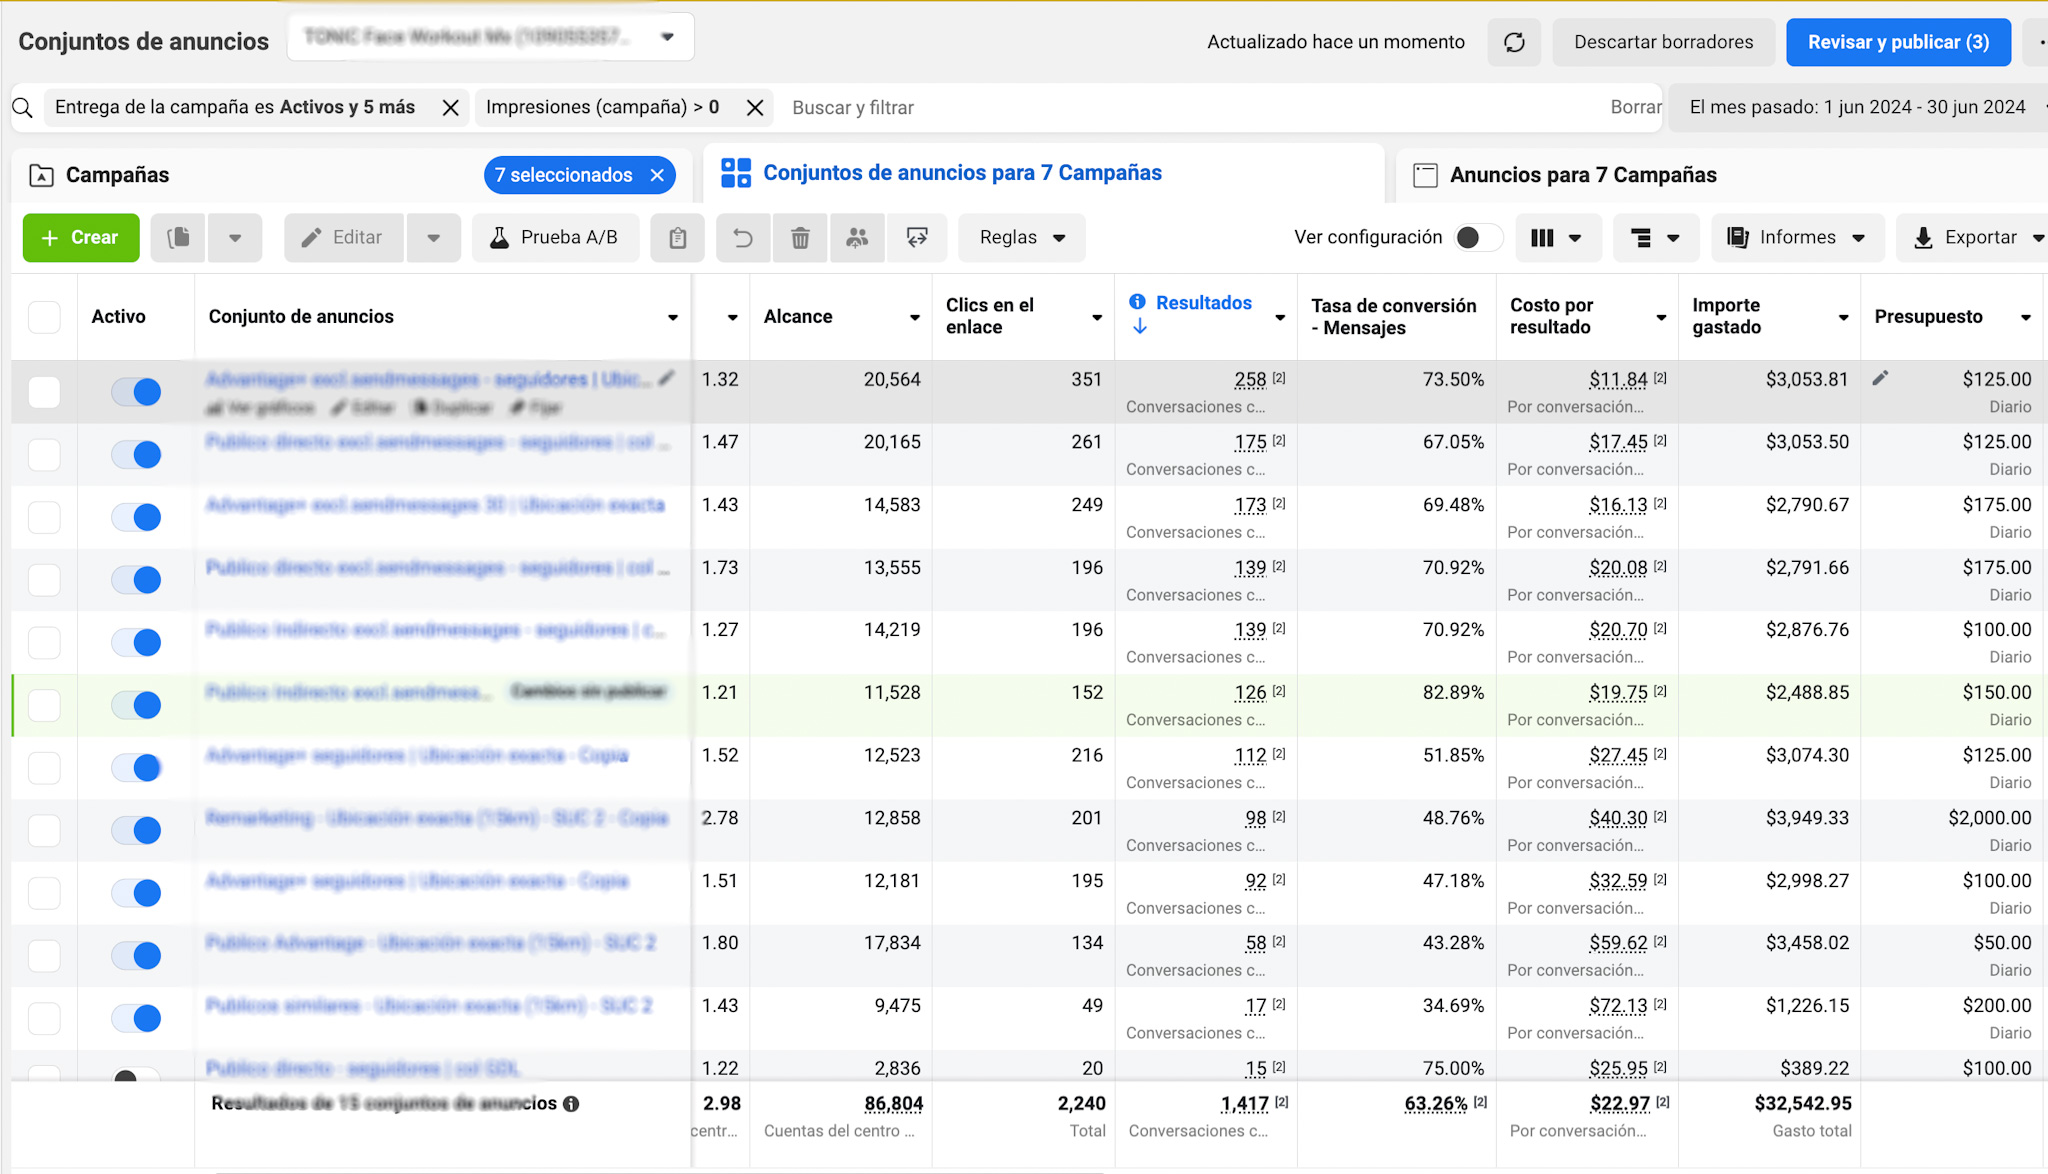Click the duplicate ad set icon
The image size is (2048, 1174).
tap(179, 237)
